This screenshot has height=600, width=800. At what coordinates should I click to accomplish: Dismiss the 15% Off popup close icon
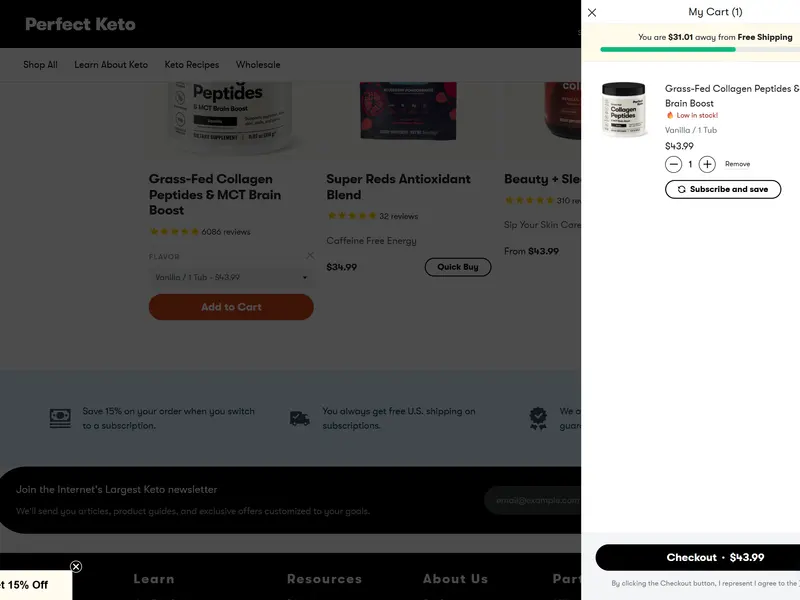click(x=76, y=567)
